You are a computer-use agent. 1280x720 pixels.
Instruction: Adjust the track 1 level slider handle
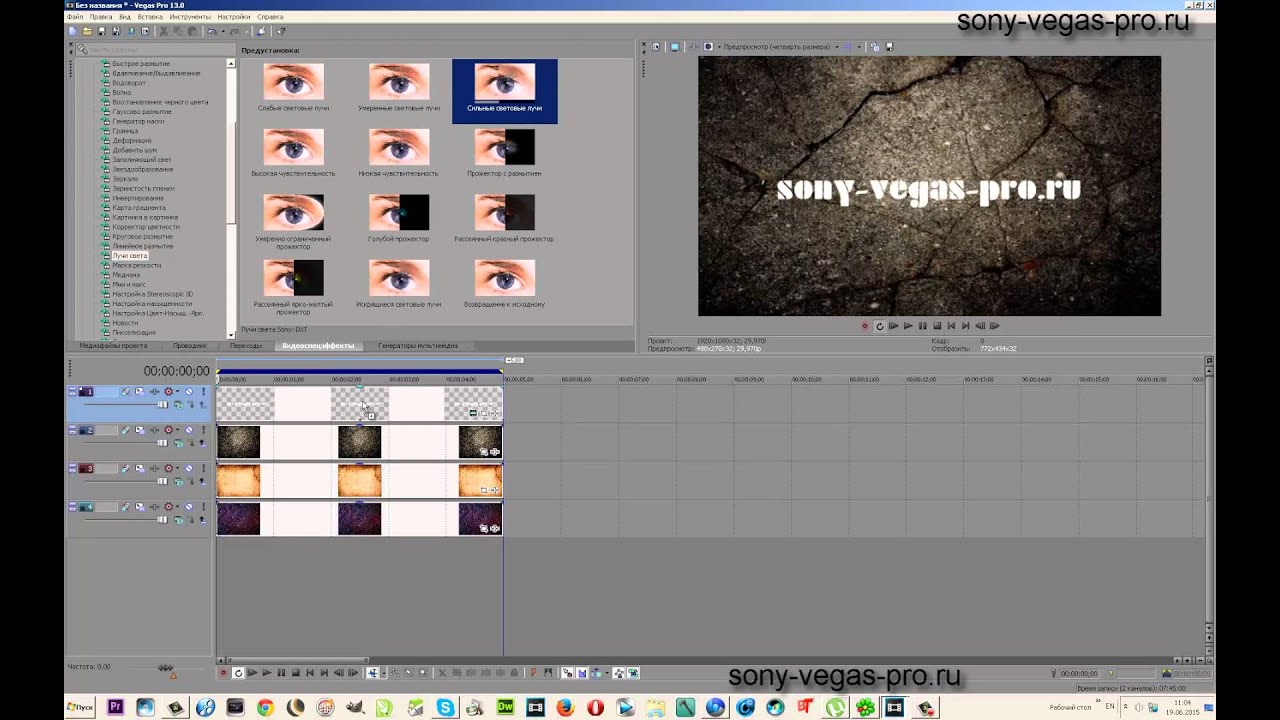click(162, 405)
